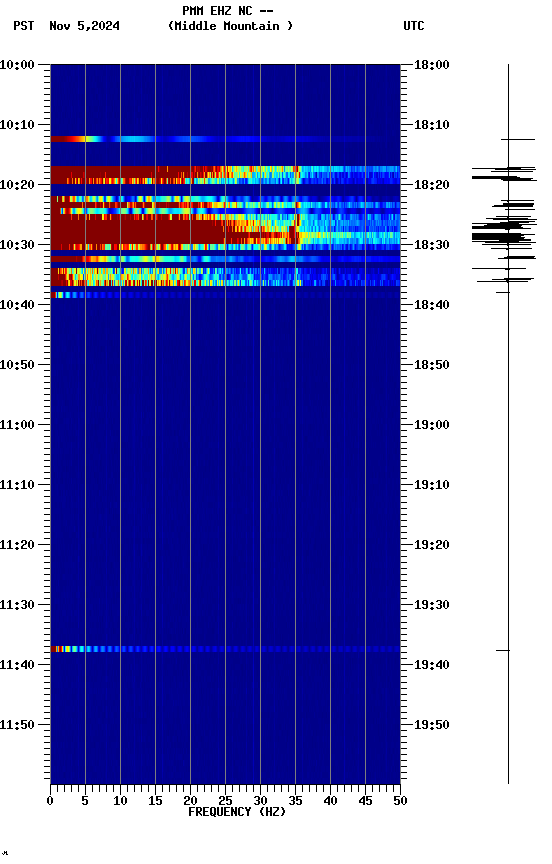Click the 'PST' timezone label
The image size is (552, 864).
24,26
